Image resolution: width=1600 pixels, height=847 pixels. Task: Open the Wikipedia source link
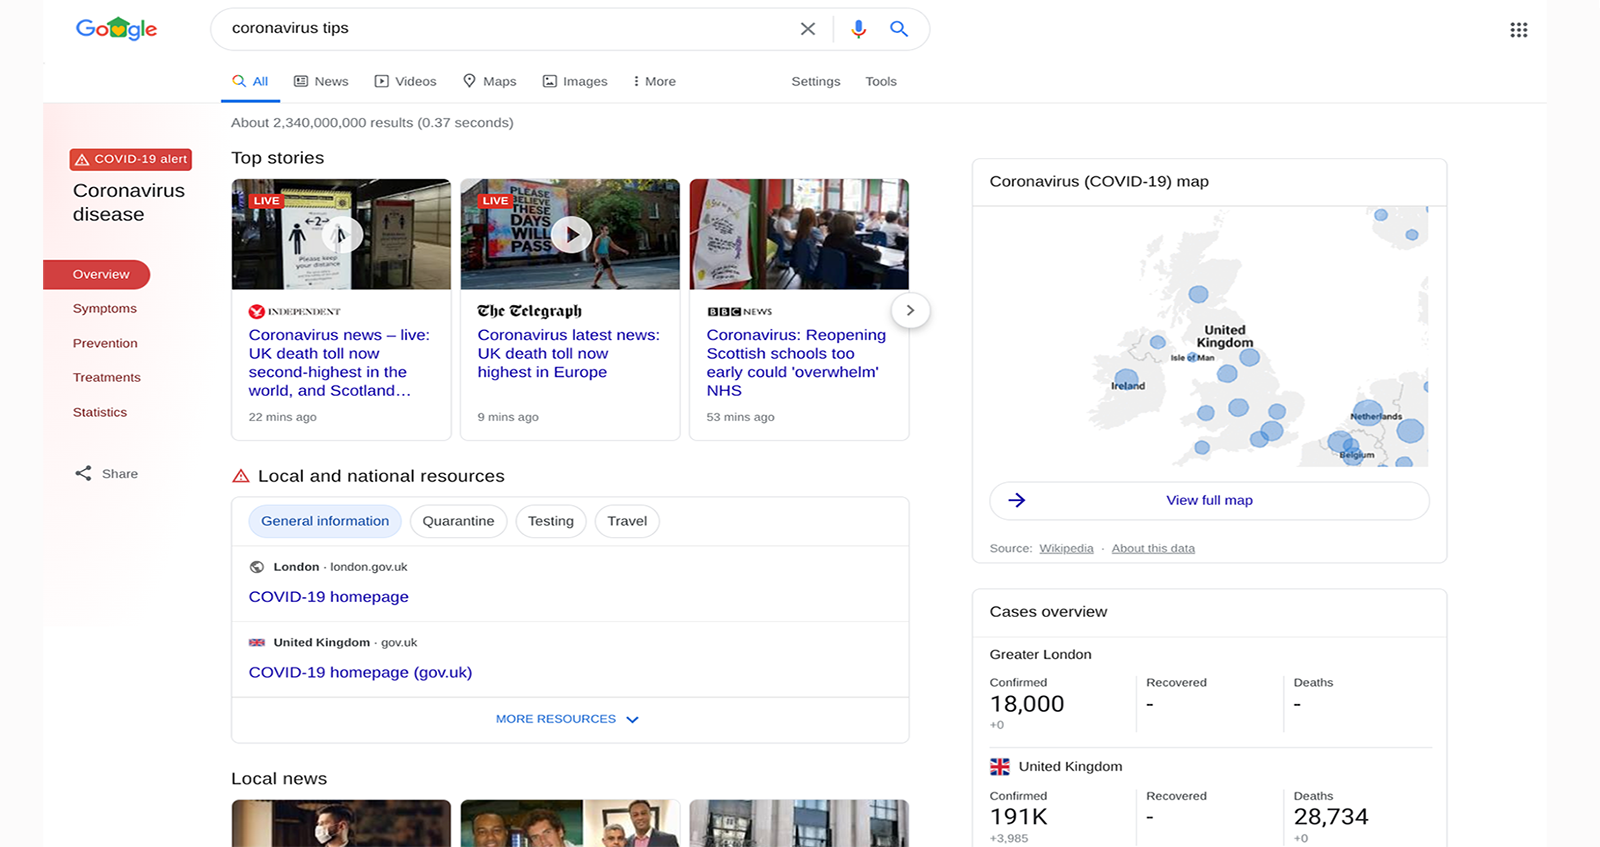[1066, 548]
